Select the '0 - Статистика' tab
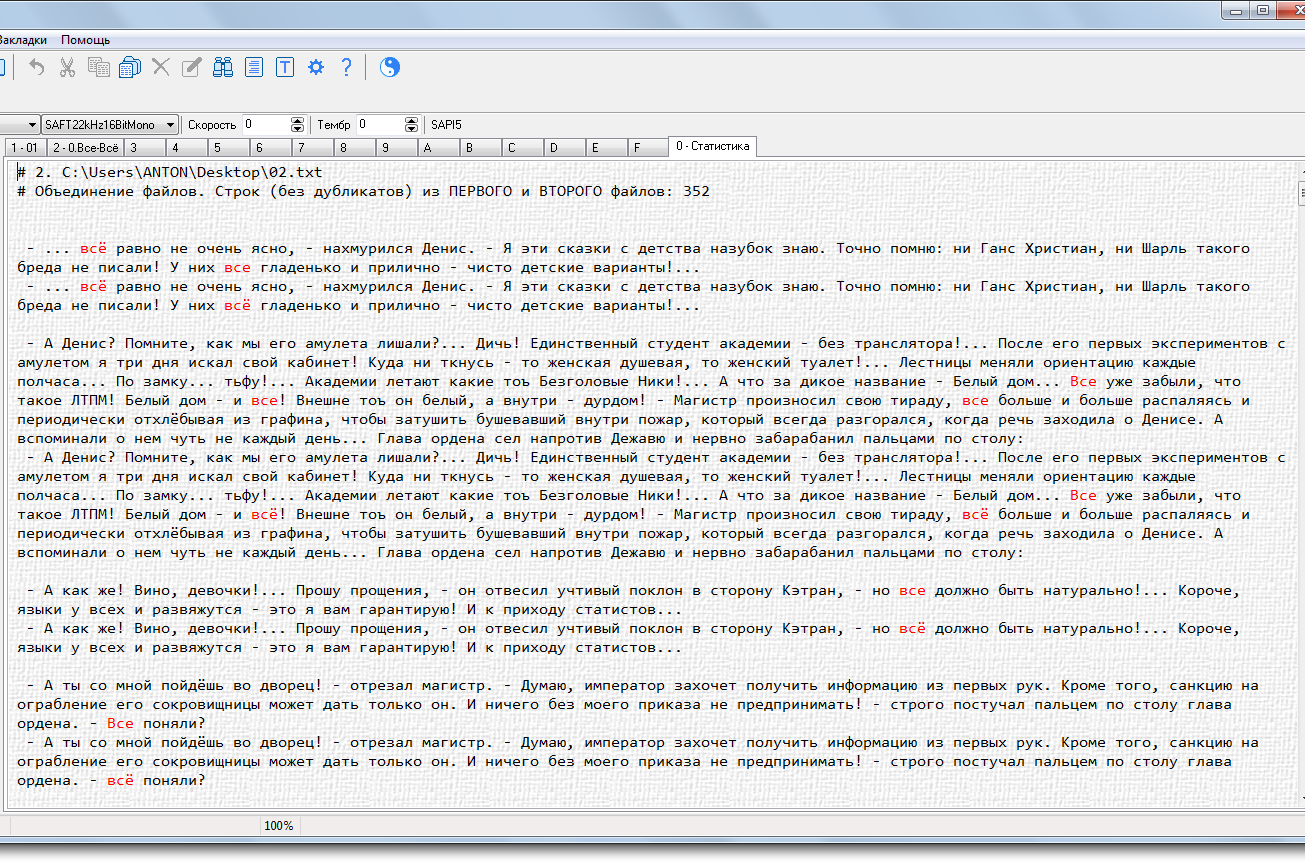The image size is (1305, 863). point(712,146)
